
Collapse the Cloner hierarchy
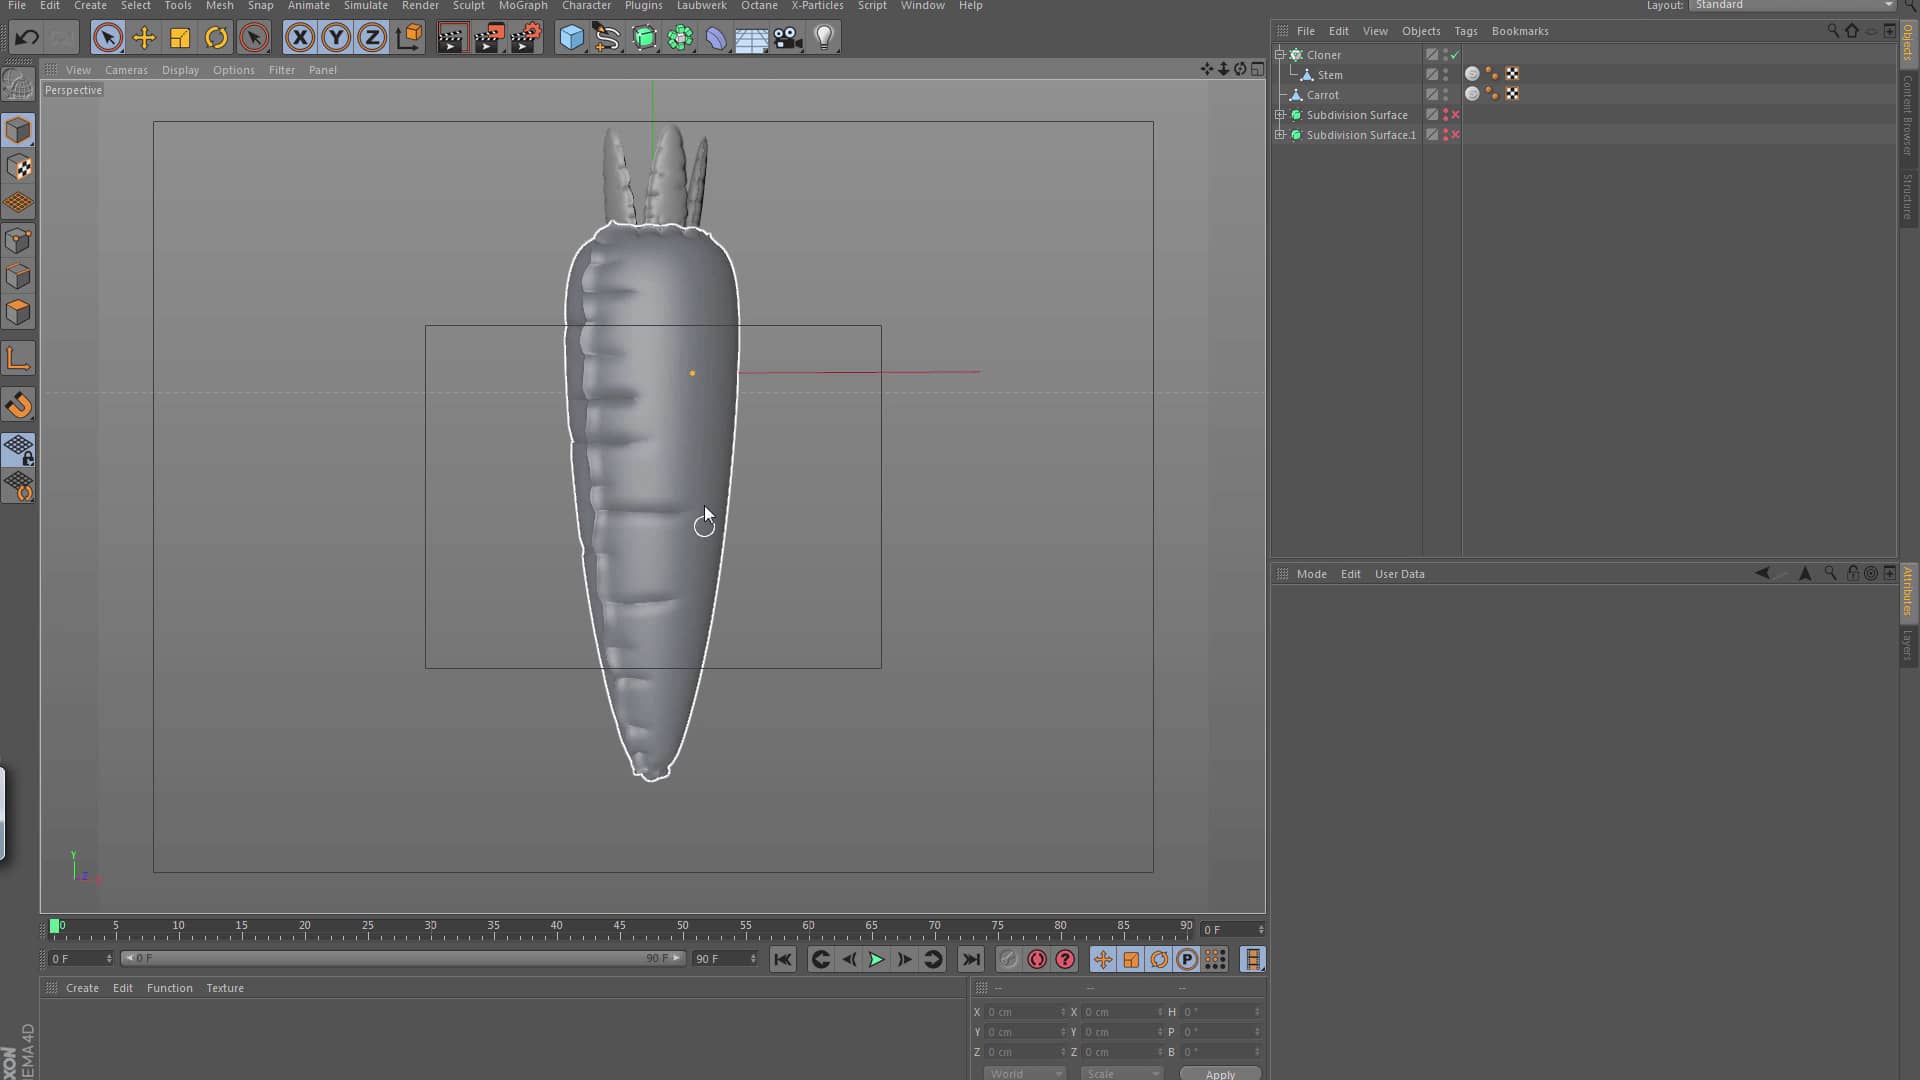(1282, 55)
